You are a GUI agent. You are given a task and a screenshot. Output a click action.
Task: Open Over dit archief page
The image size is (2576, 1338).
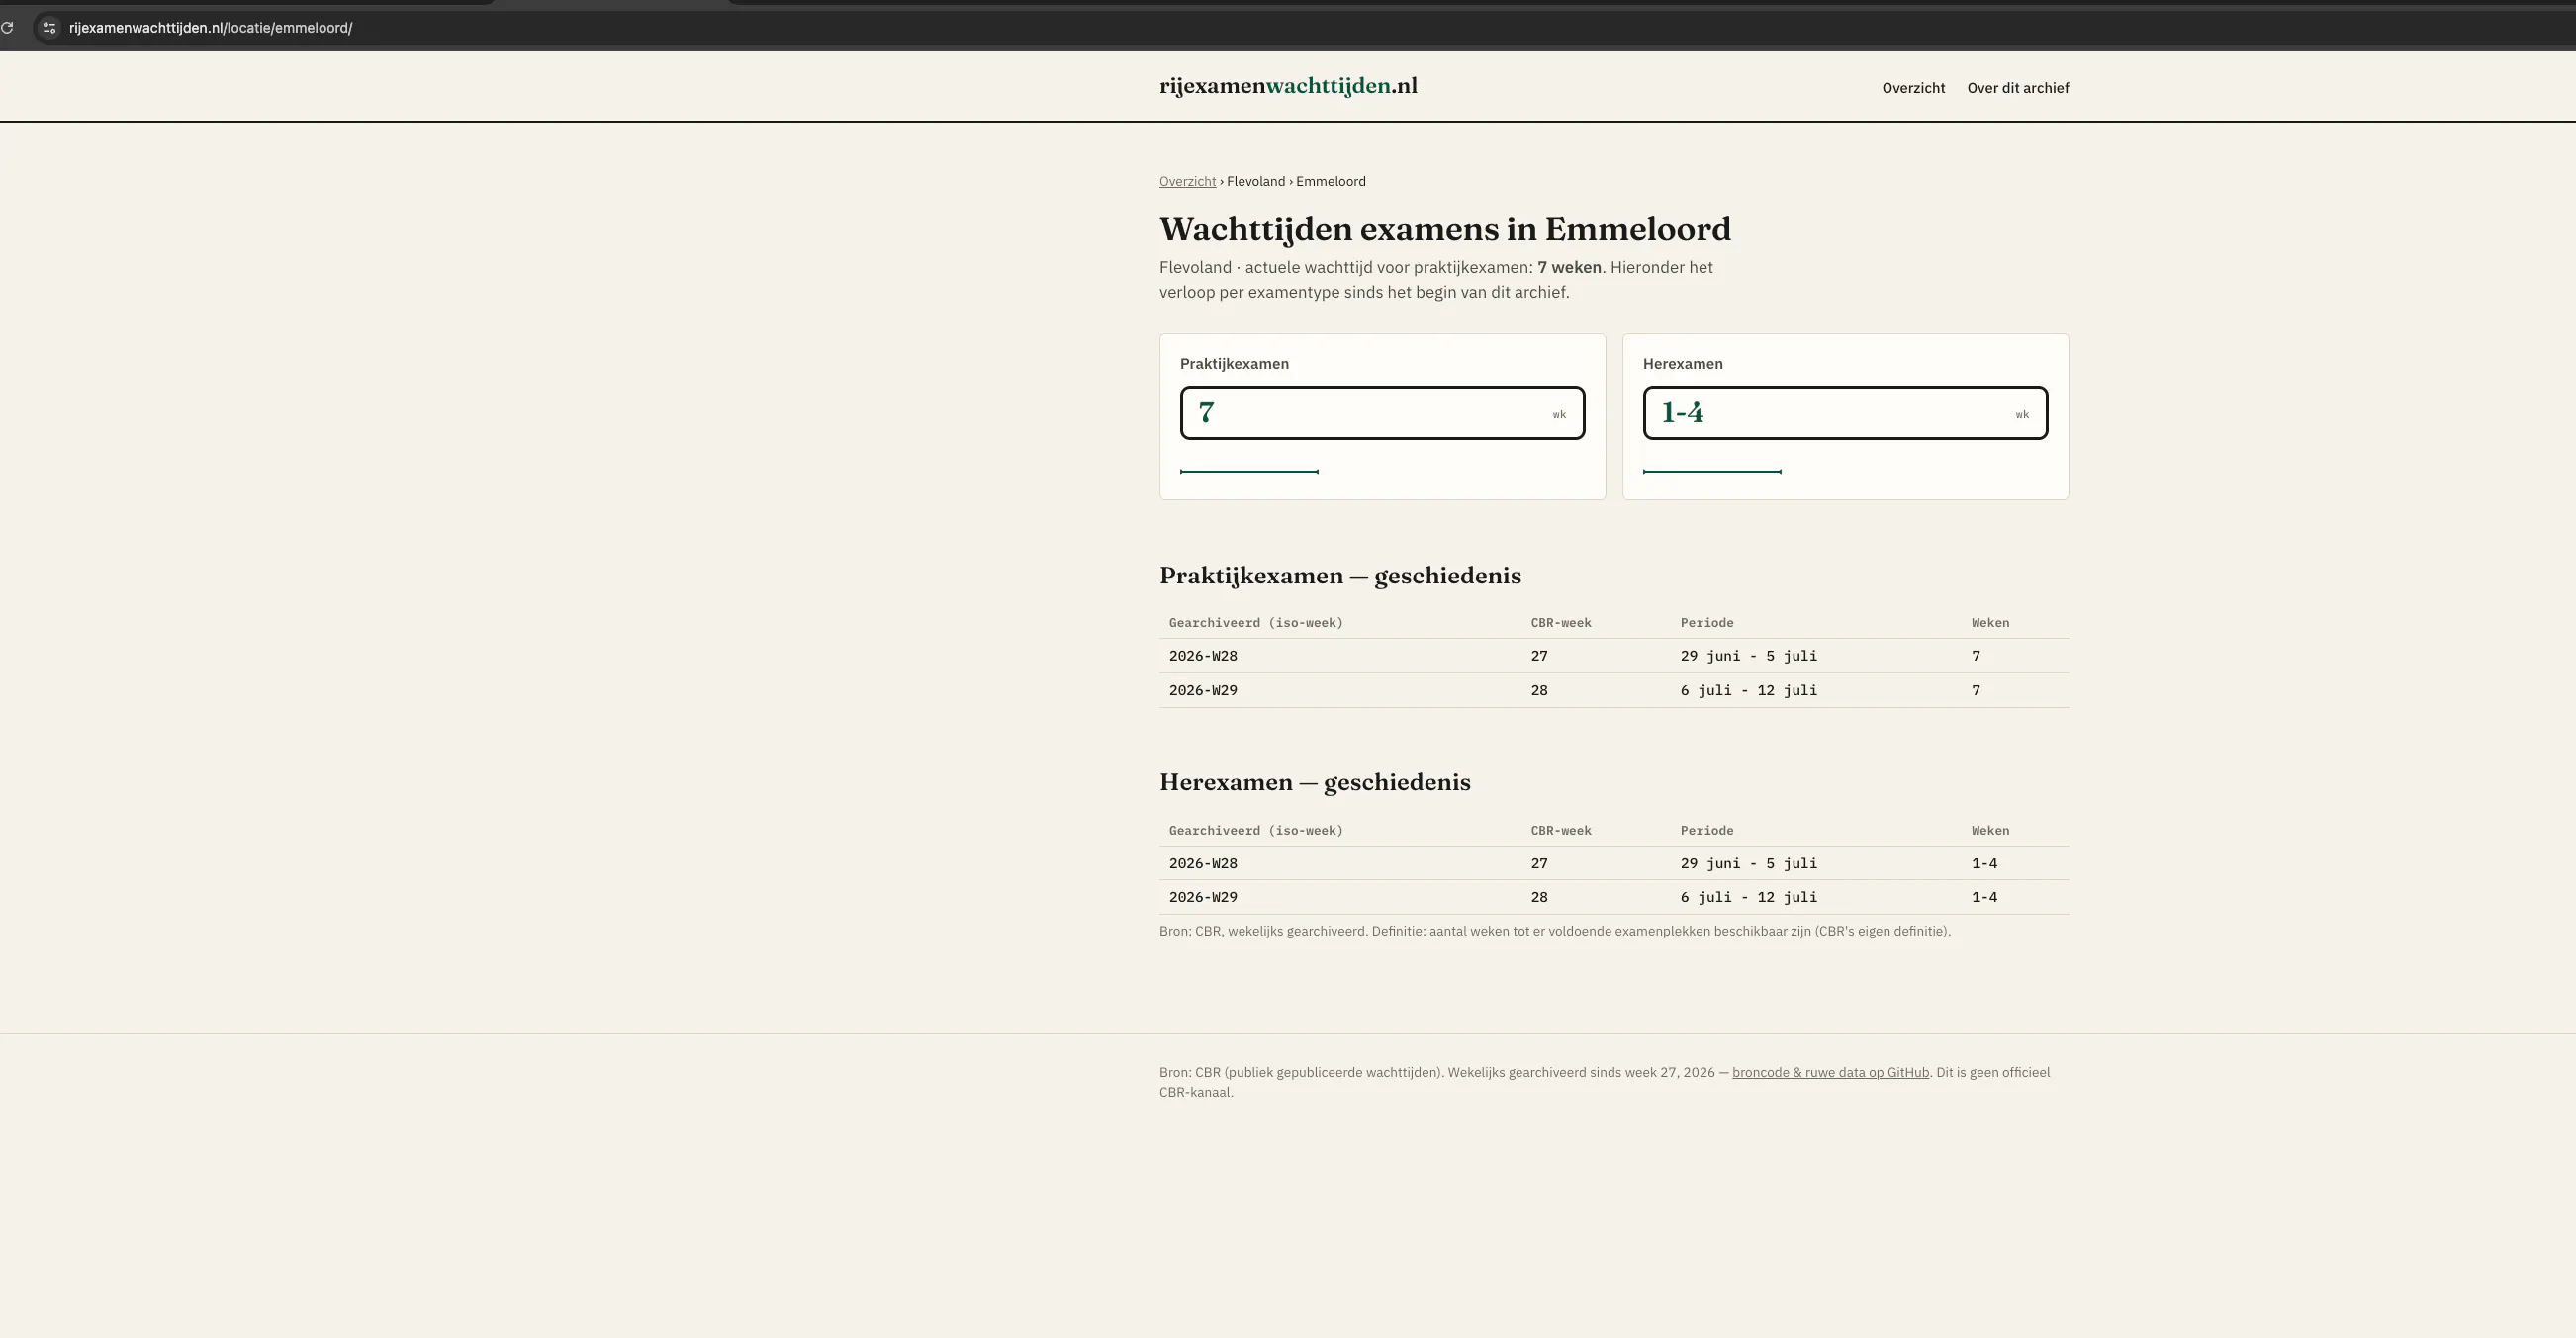click(2018, 88)
